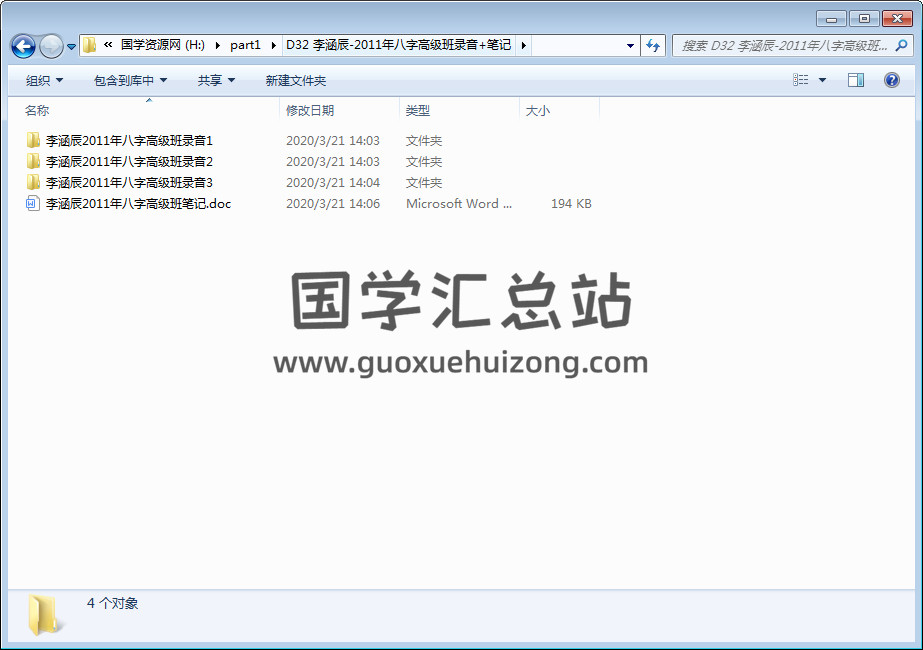Expand arrow after part1 breadcrumb
This screenshot has height=650, width=923.
point(273,45)
